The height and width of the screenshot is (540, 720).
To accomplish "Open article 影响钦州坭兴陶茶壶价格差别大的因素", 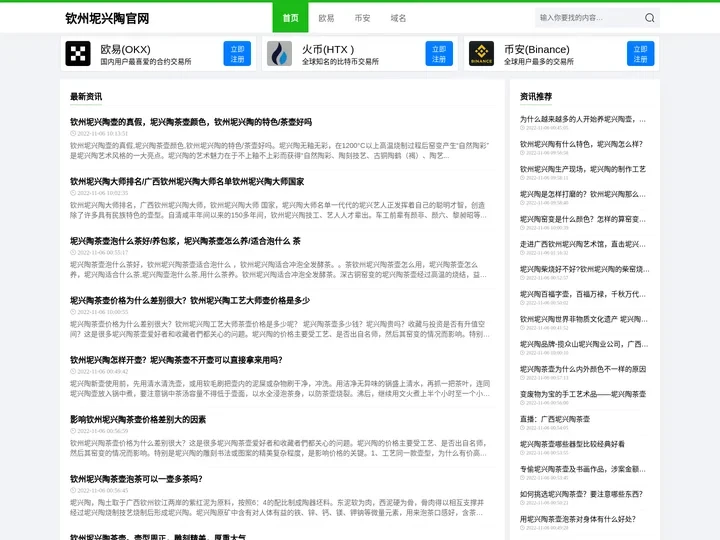I will tap(138, 419).
